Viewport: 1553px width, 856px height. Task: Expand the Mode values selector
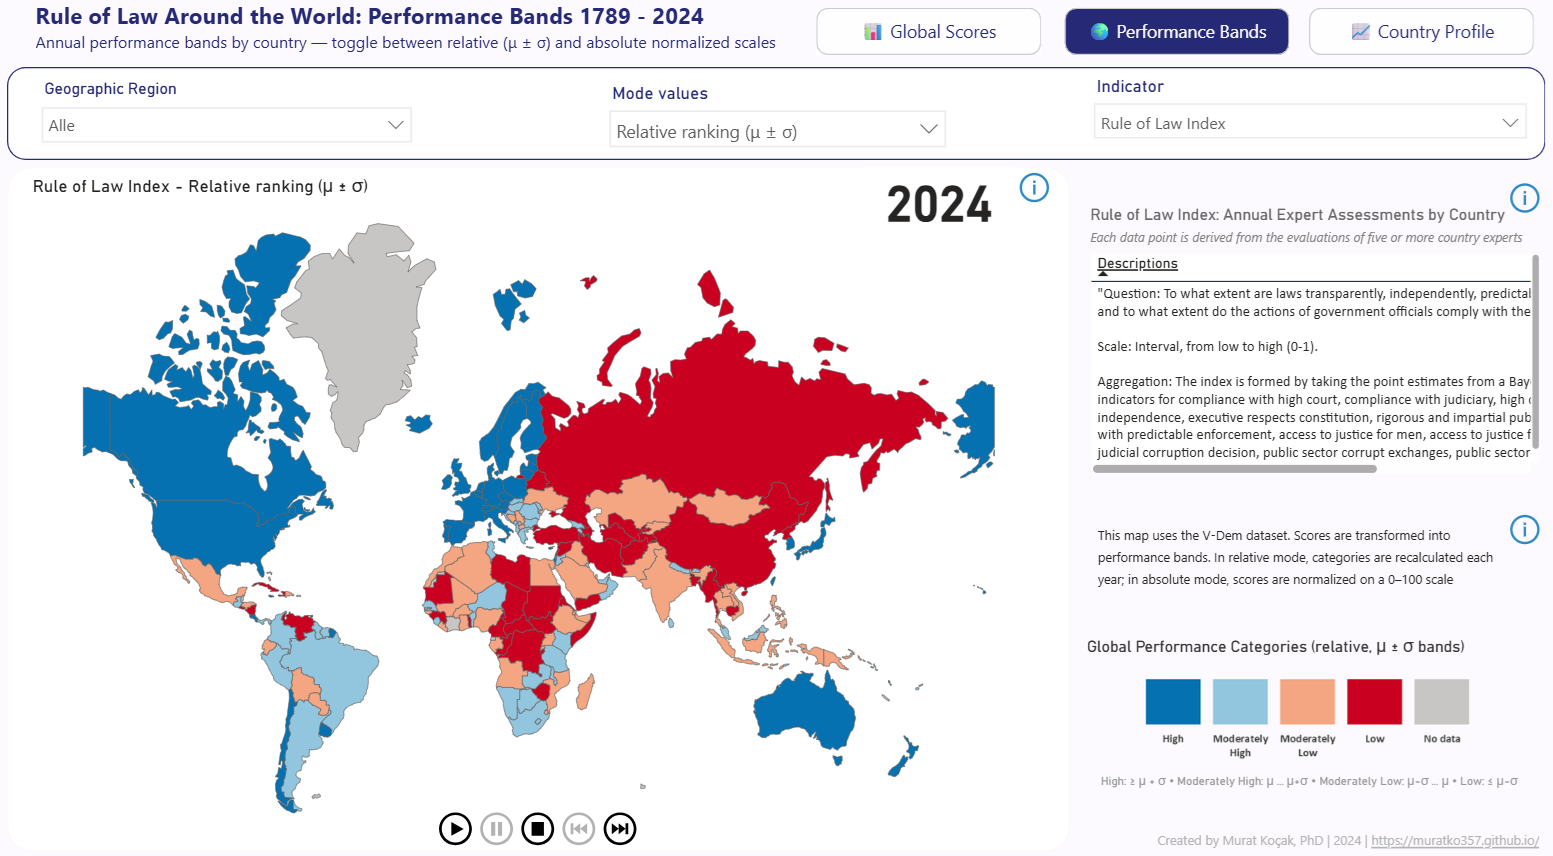[777, 128]
